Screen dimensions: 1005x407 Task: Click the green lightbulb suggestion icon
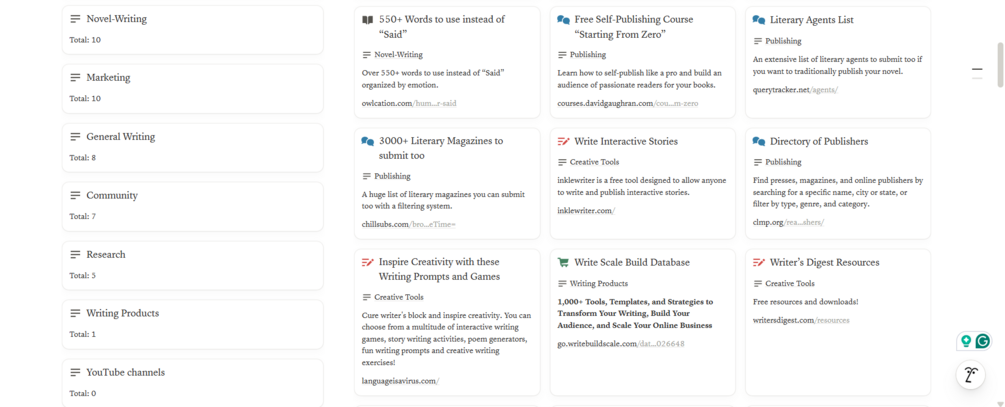[966, 342]
